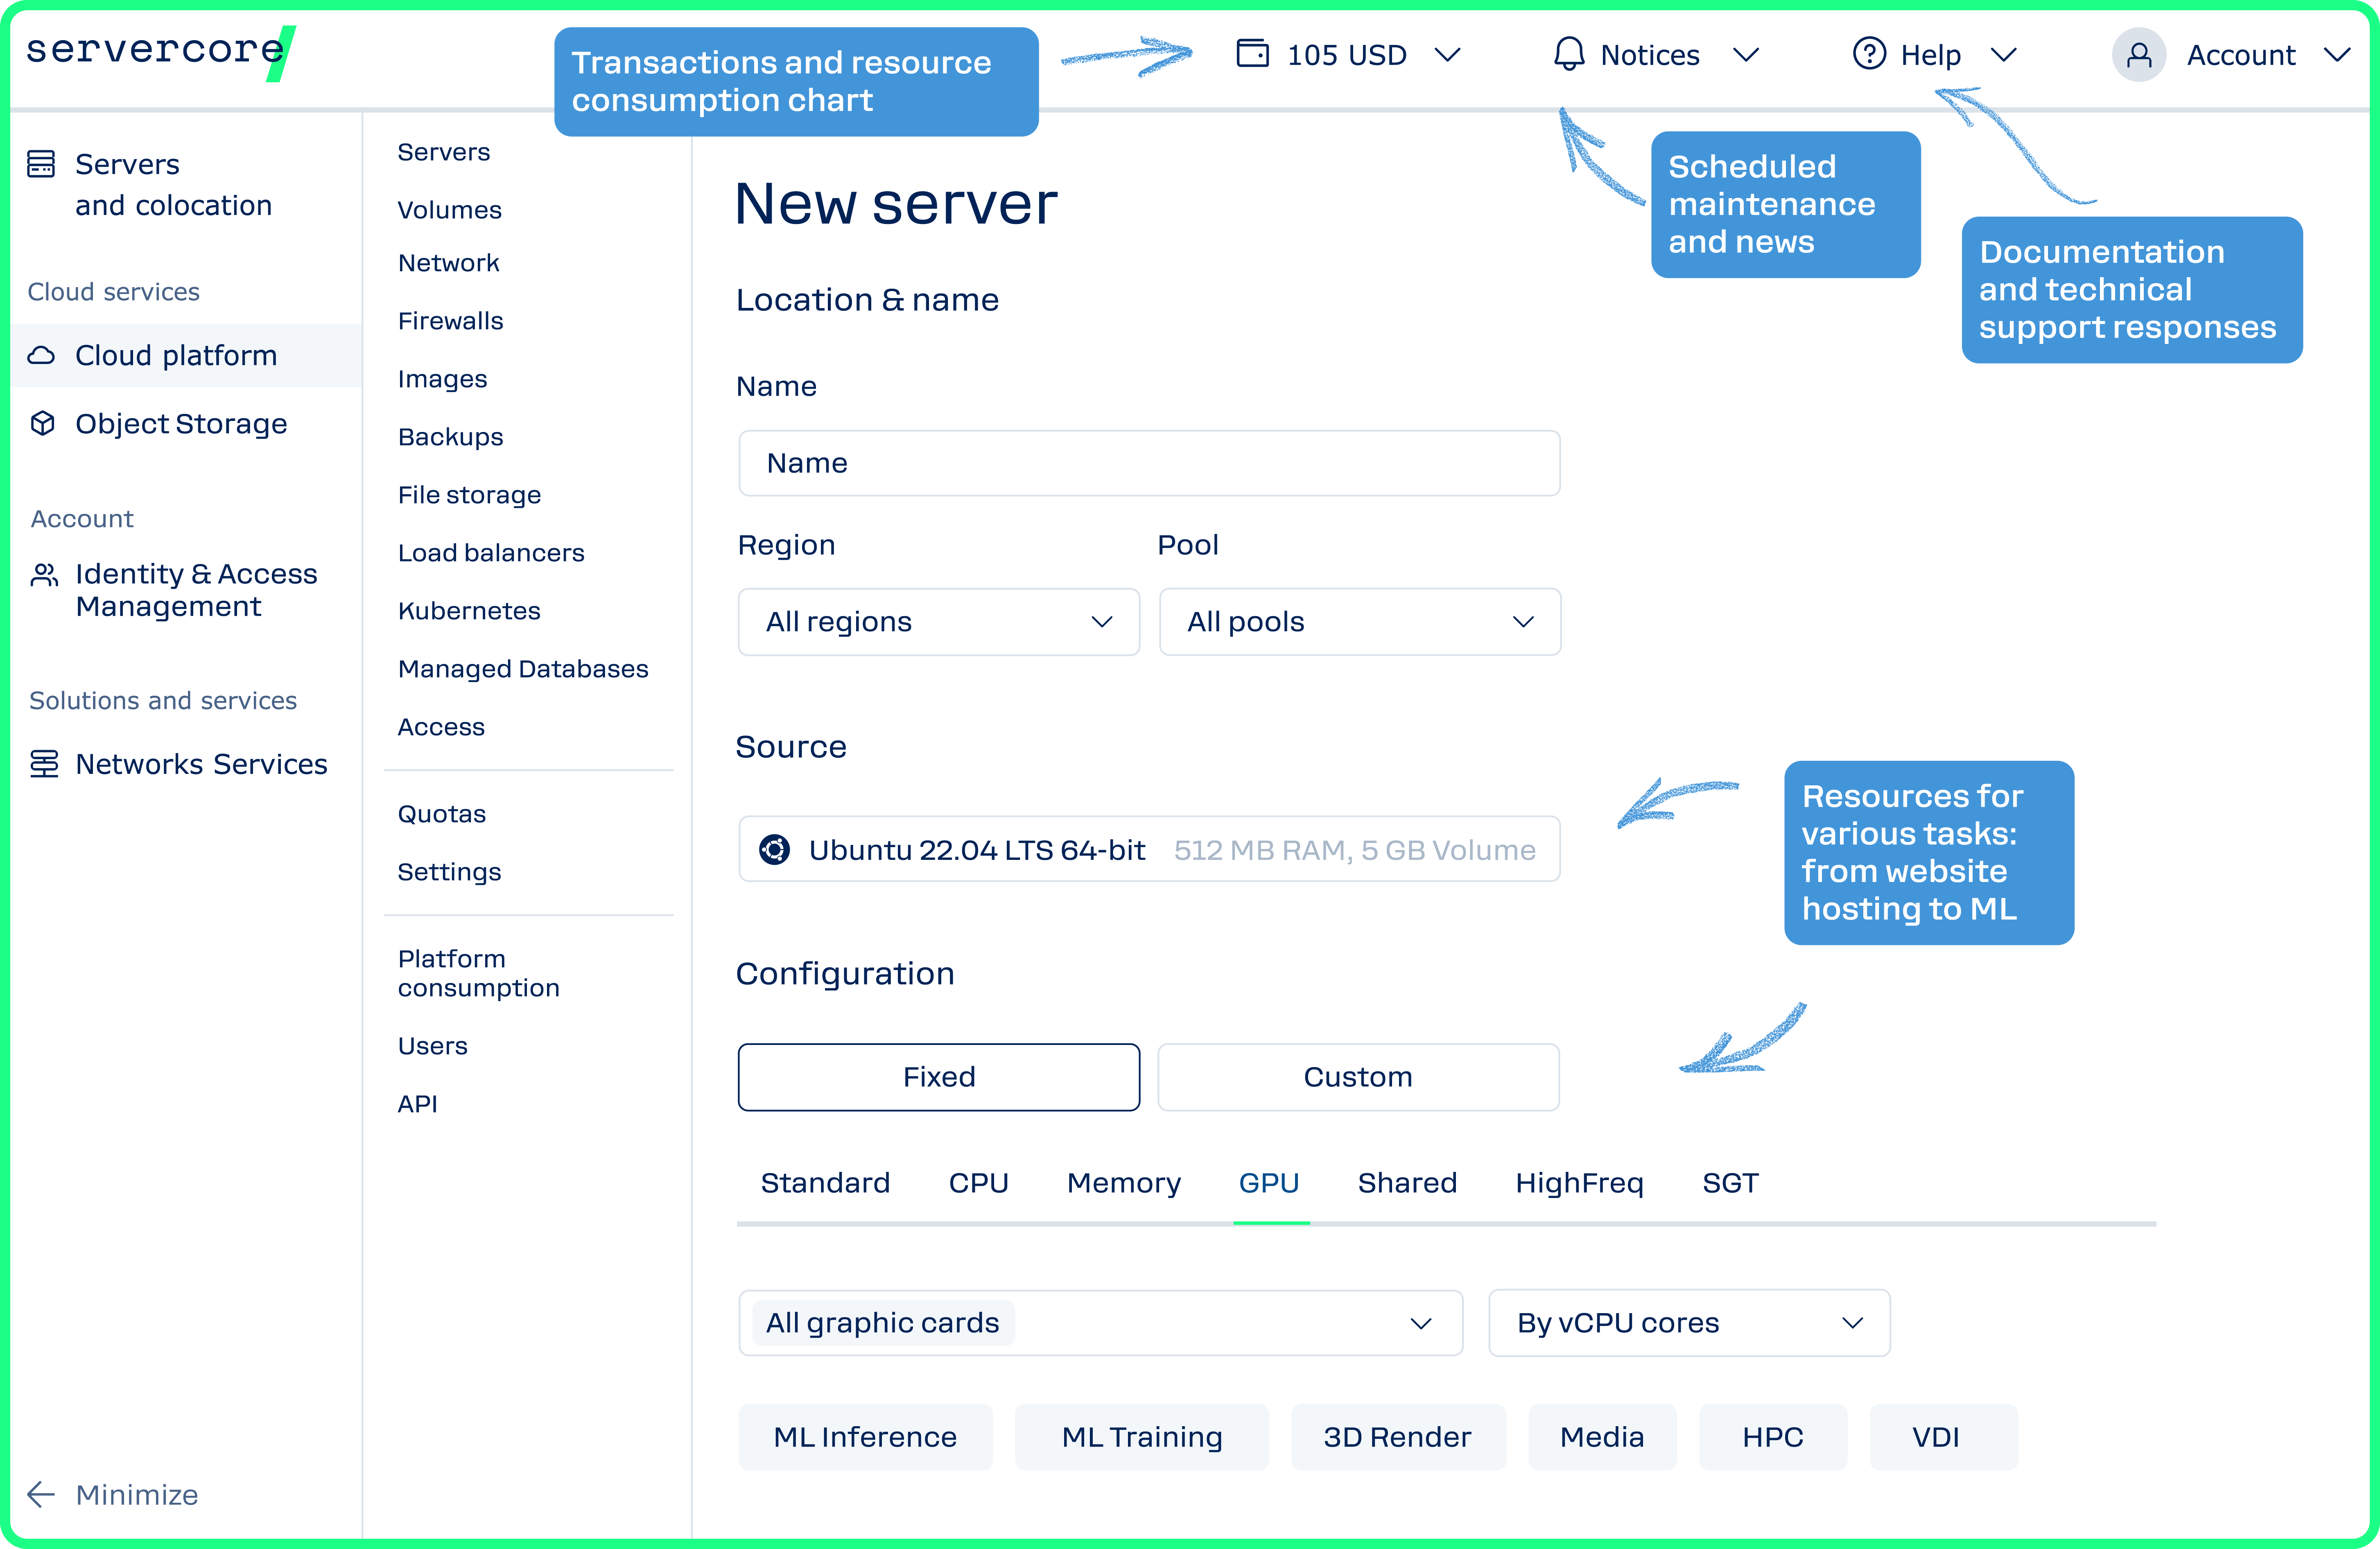This screenshot has height=1549, width=2380.
Task: Open Load balancers section
Action: pyautogui.click(x=491, y=553)
